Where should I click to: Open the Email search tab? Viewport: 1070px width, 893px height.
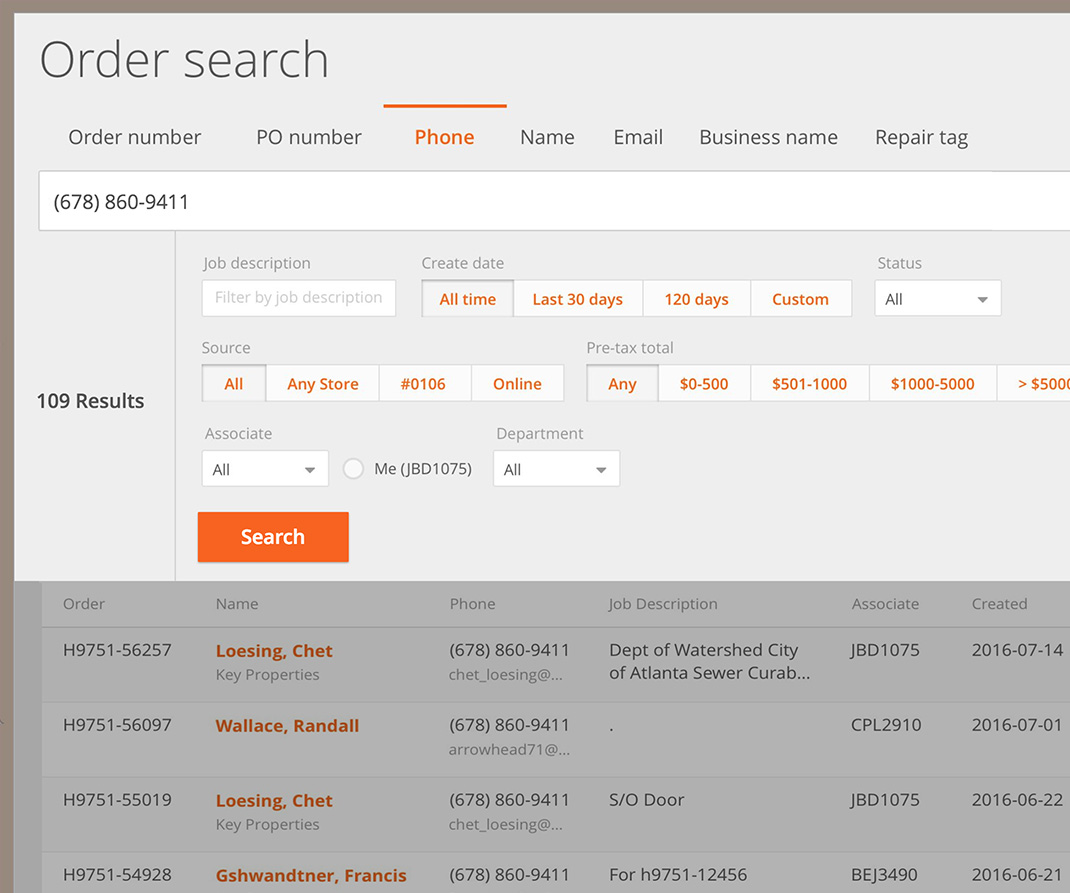click(638, 137)
